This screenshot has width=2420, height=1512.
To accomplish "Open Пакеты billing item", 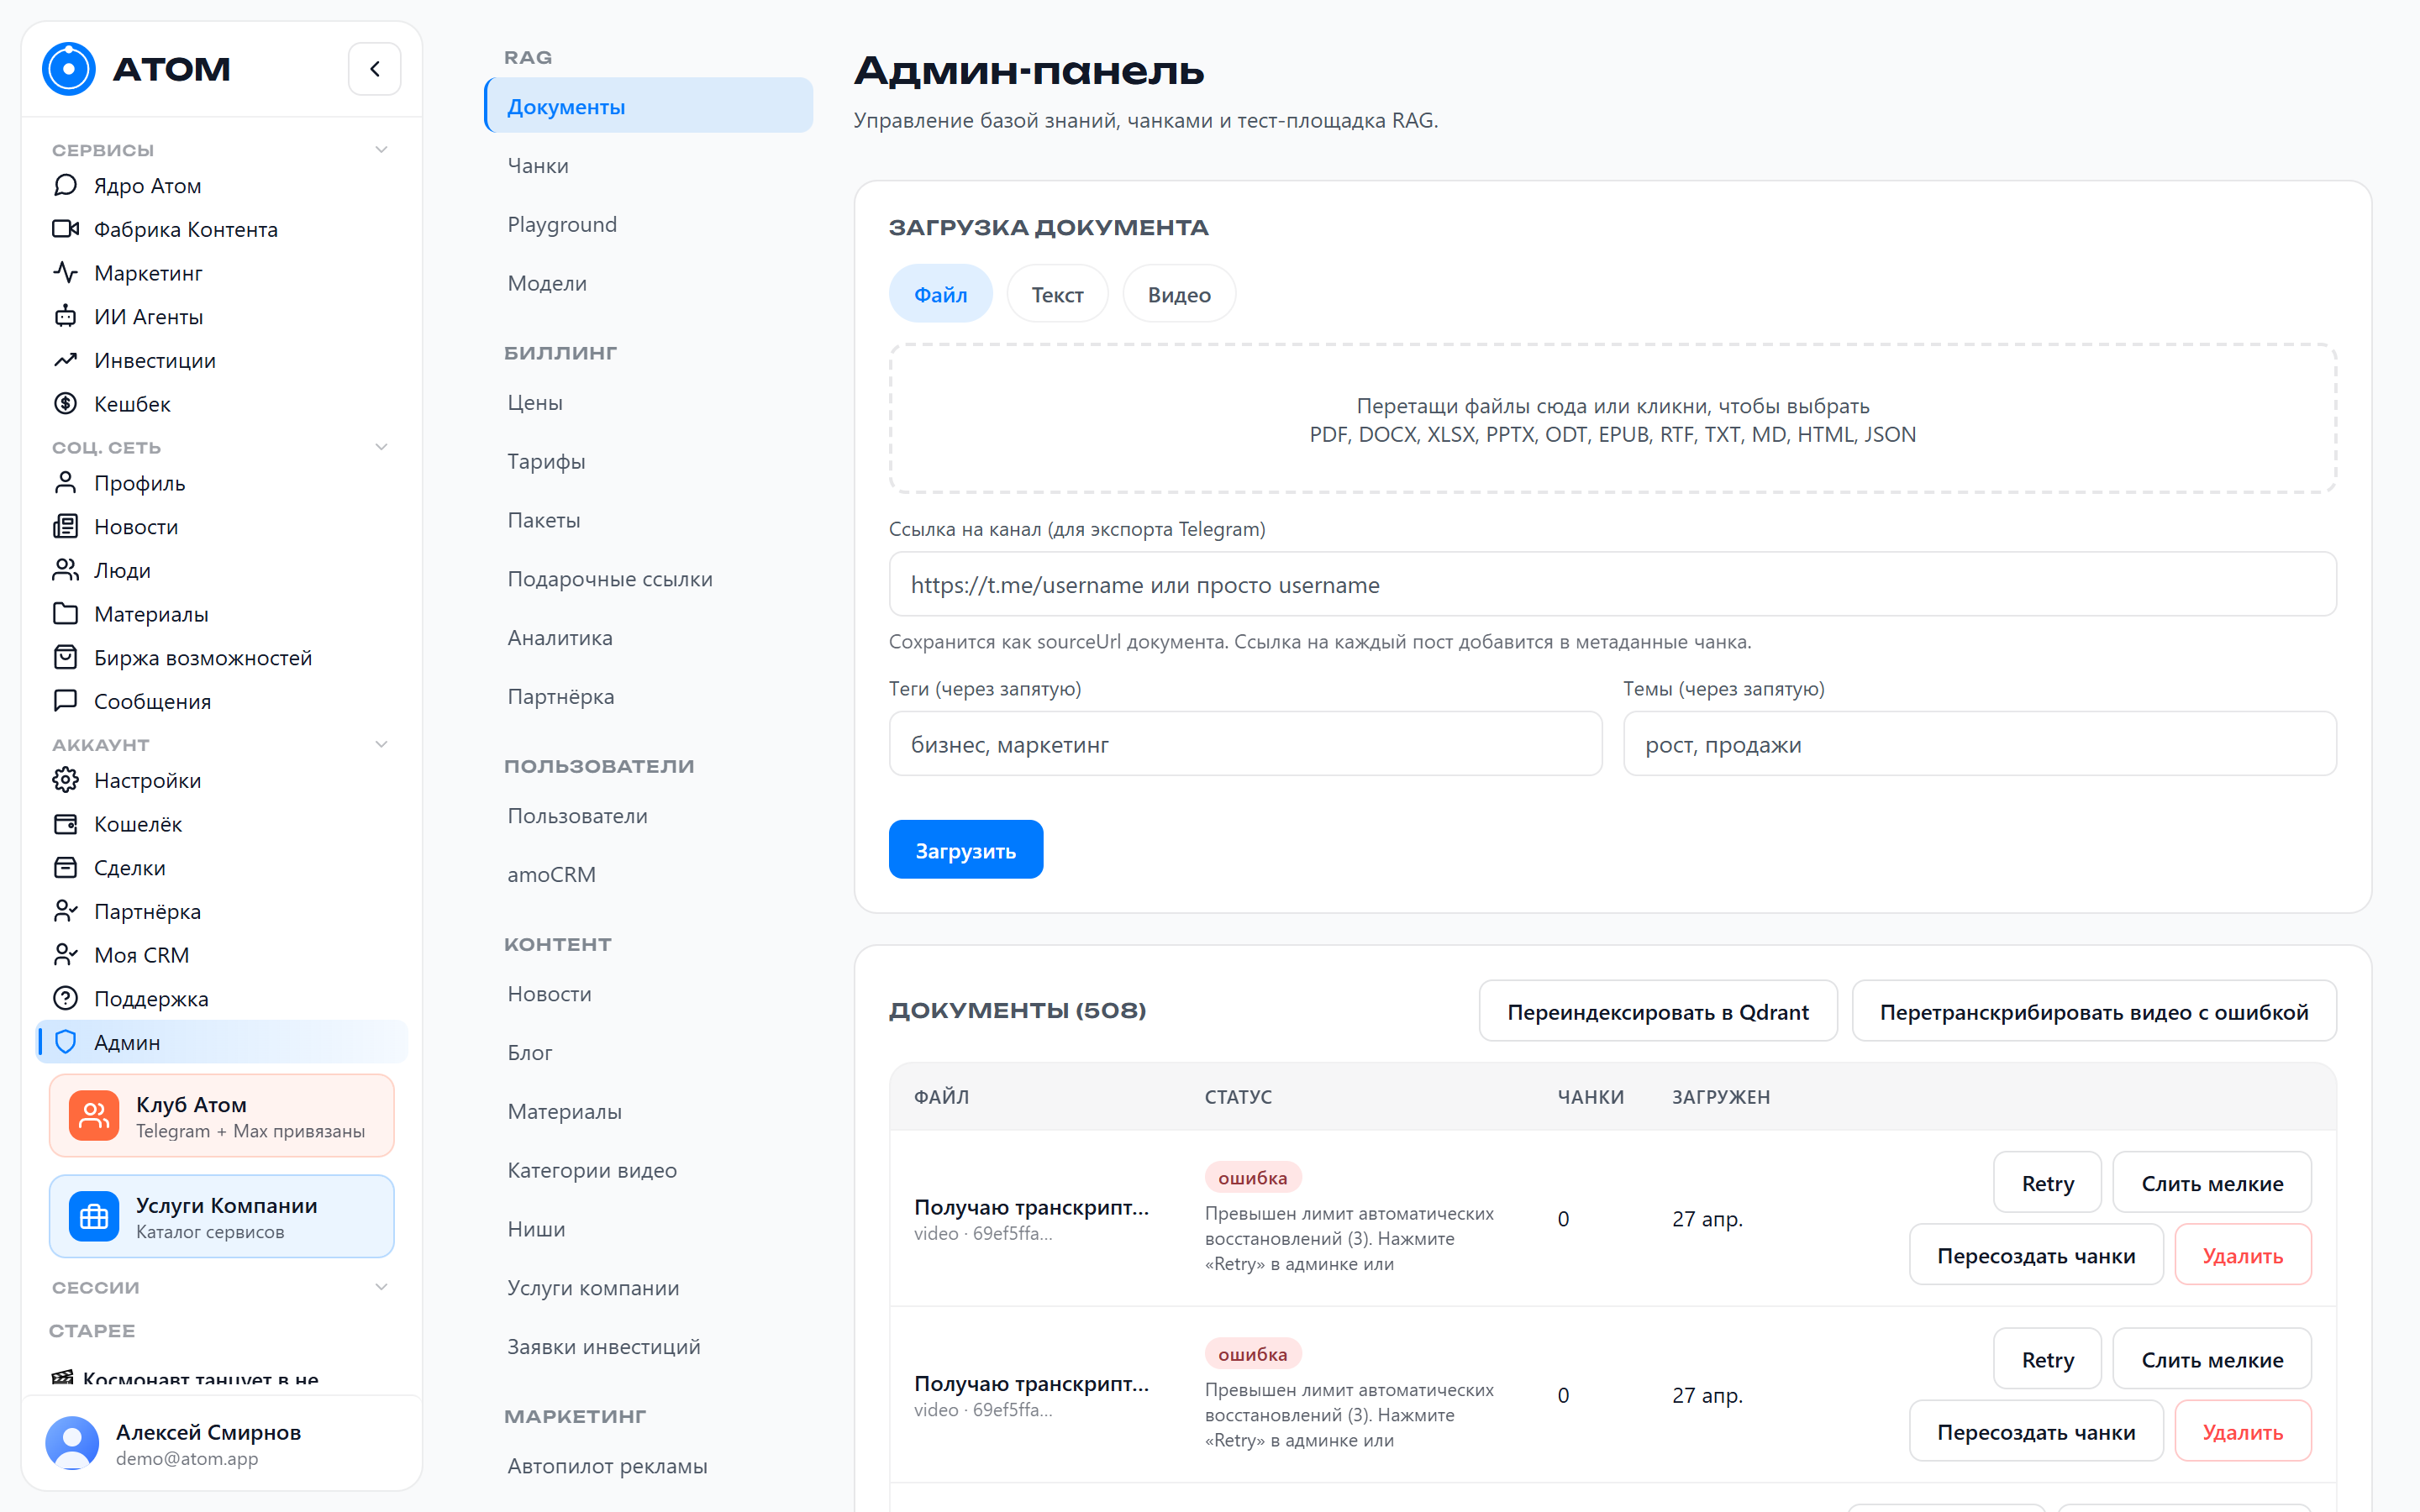I will pyautogui.click(x=648, y=520).
